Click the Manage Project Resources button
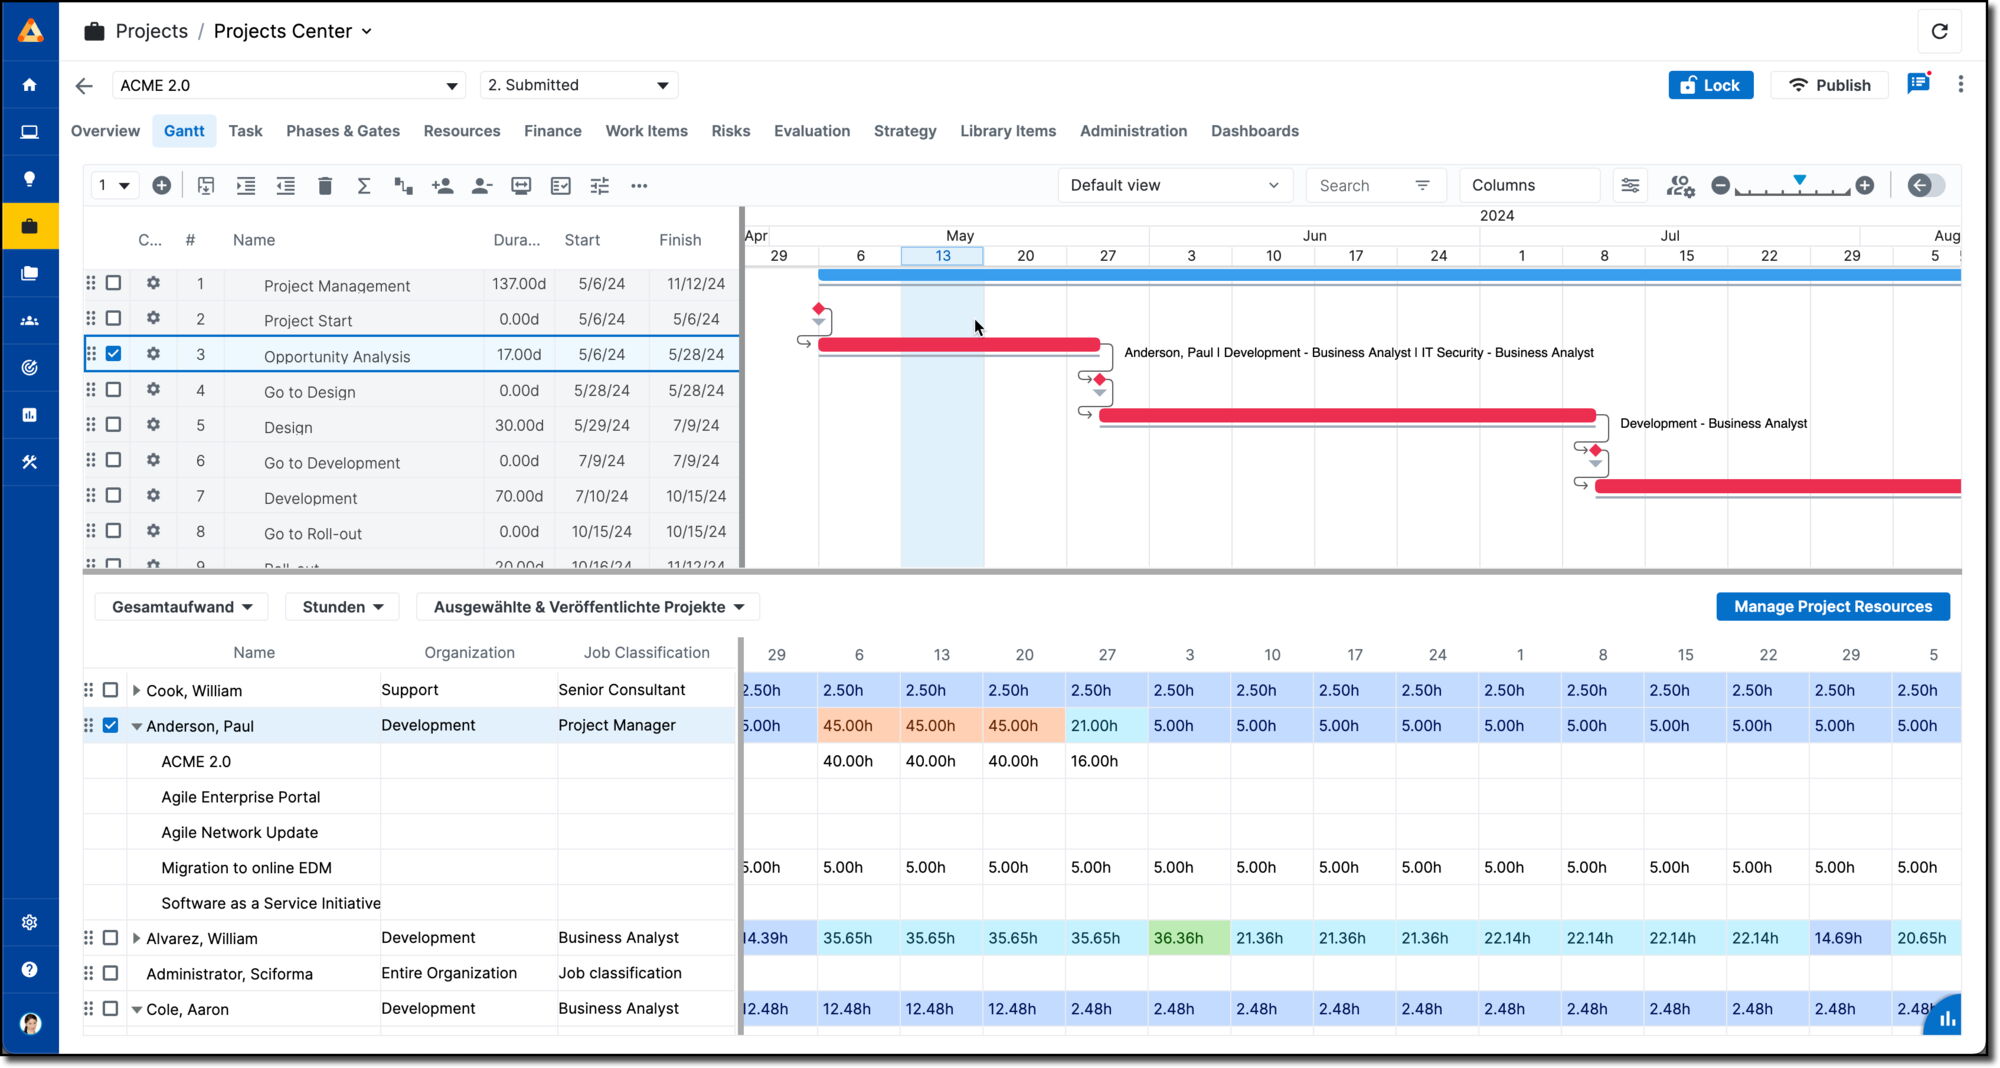The height and width of the screenshot is (1068, 2000). pos(1832,607)
